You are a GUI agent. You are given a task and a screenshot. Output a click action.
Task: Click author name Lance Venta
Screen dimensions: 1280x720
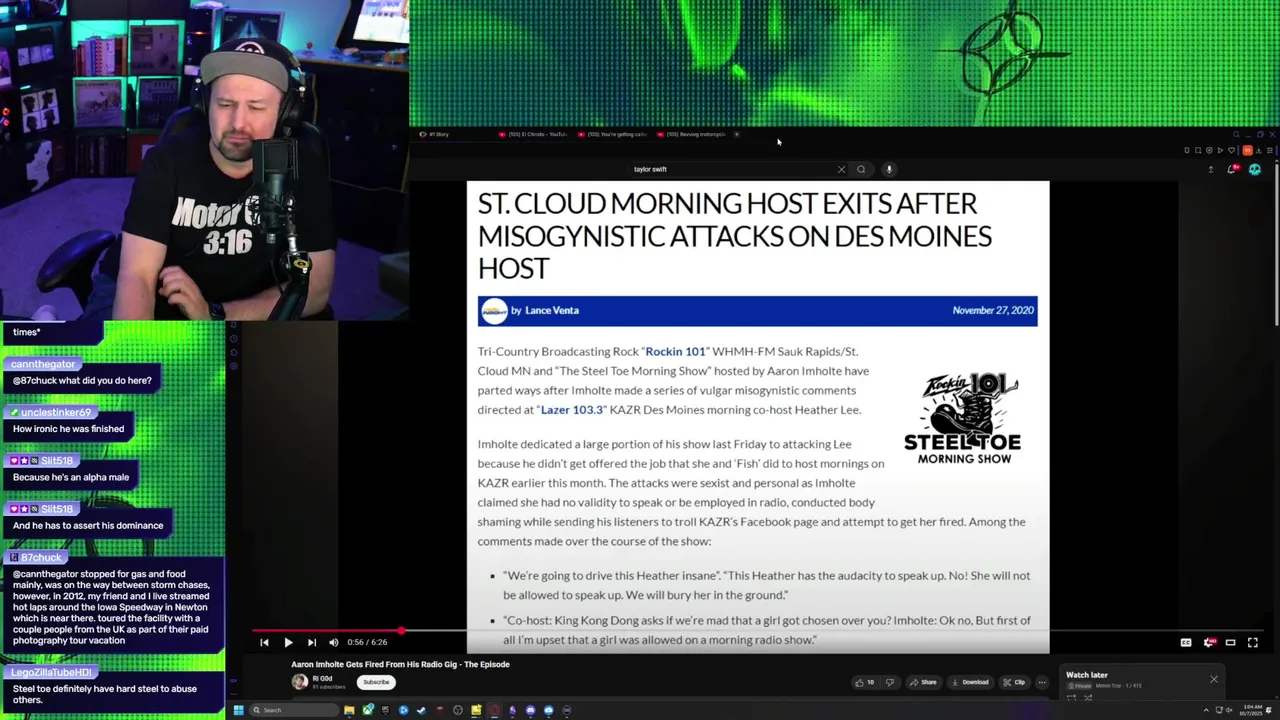point(552,311)
